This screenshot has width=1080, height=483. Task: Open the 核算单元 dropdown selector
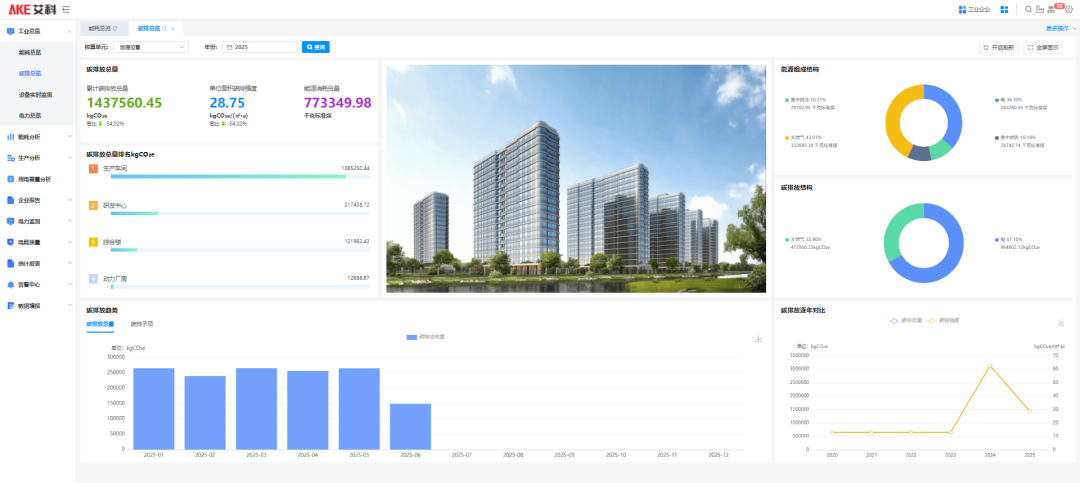[150, 47]
